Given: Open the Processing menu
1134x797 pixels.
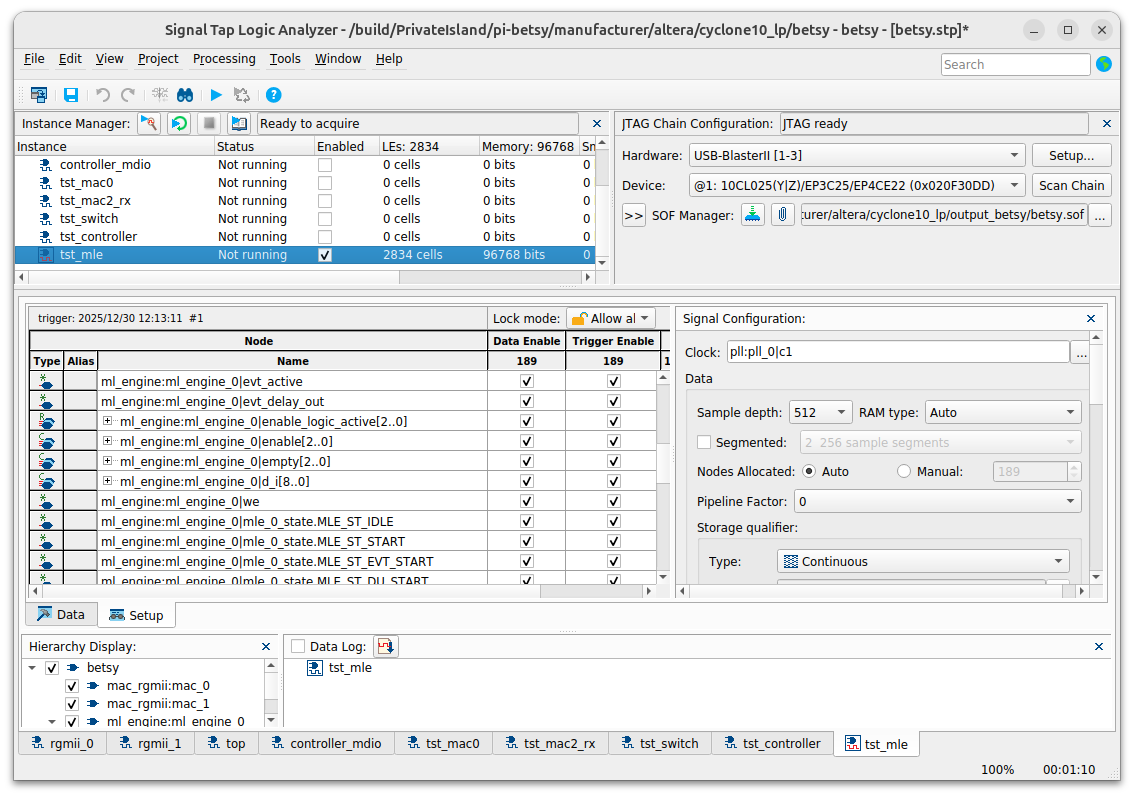Looking at the screenshot, I should click(x=224, y=59).
